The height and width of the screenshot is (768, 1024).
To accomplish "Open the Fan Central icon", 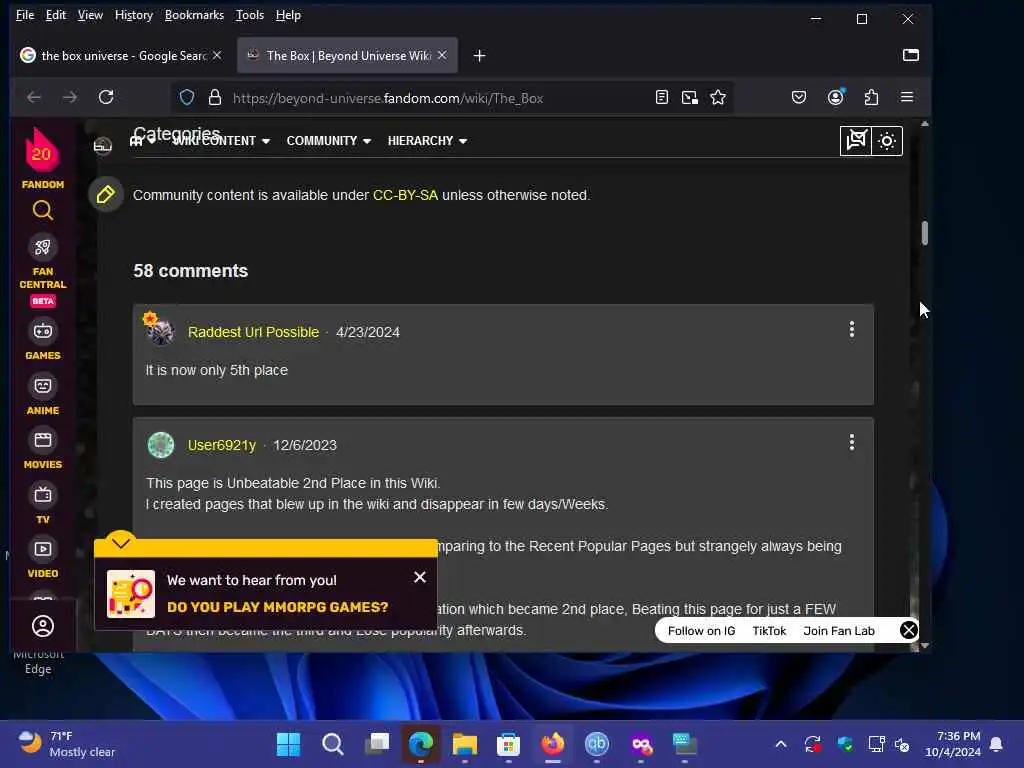I will (x=42, y=248).
